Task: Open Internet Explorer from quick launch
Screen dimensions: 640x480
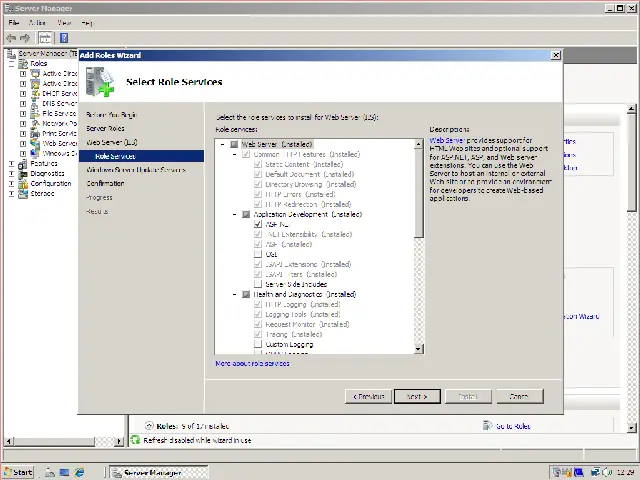Action: pos(79,472)
